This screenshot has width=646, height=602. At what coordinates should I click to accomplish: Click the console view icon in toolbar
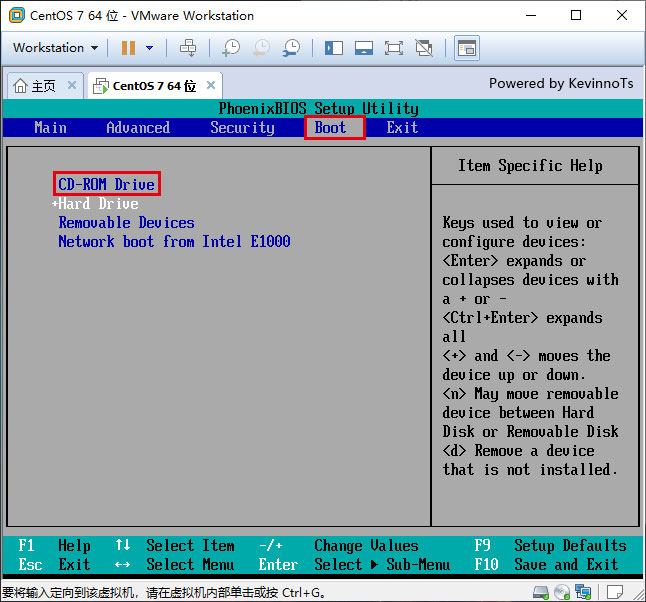[x=467, y=48]
